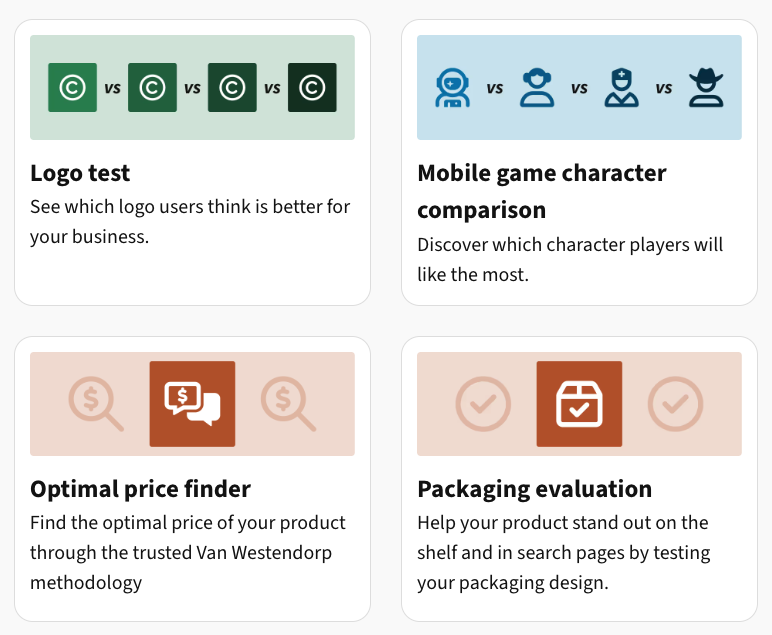Click the Packaging evaluation description text

tap(564, 553)
